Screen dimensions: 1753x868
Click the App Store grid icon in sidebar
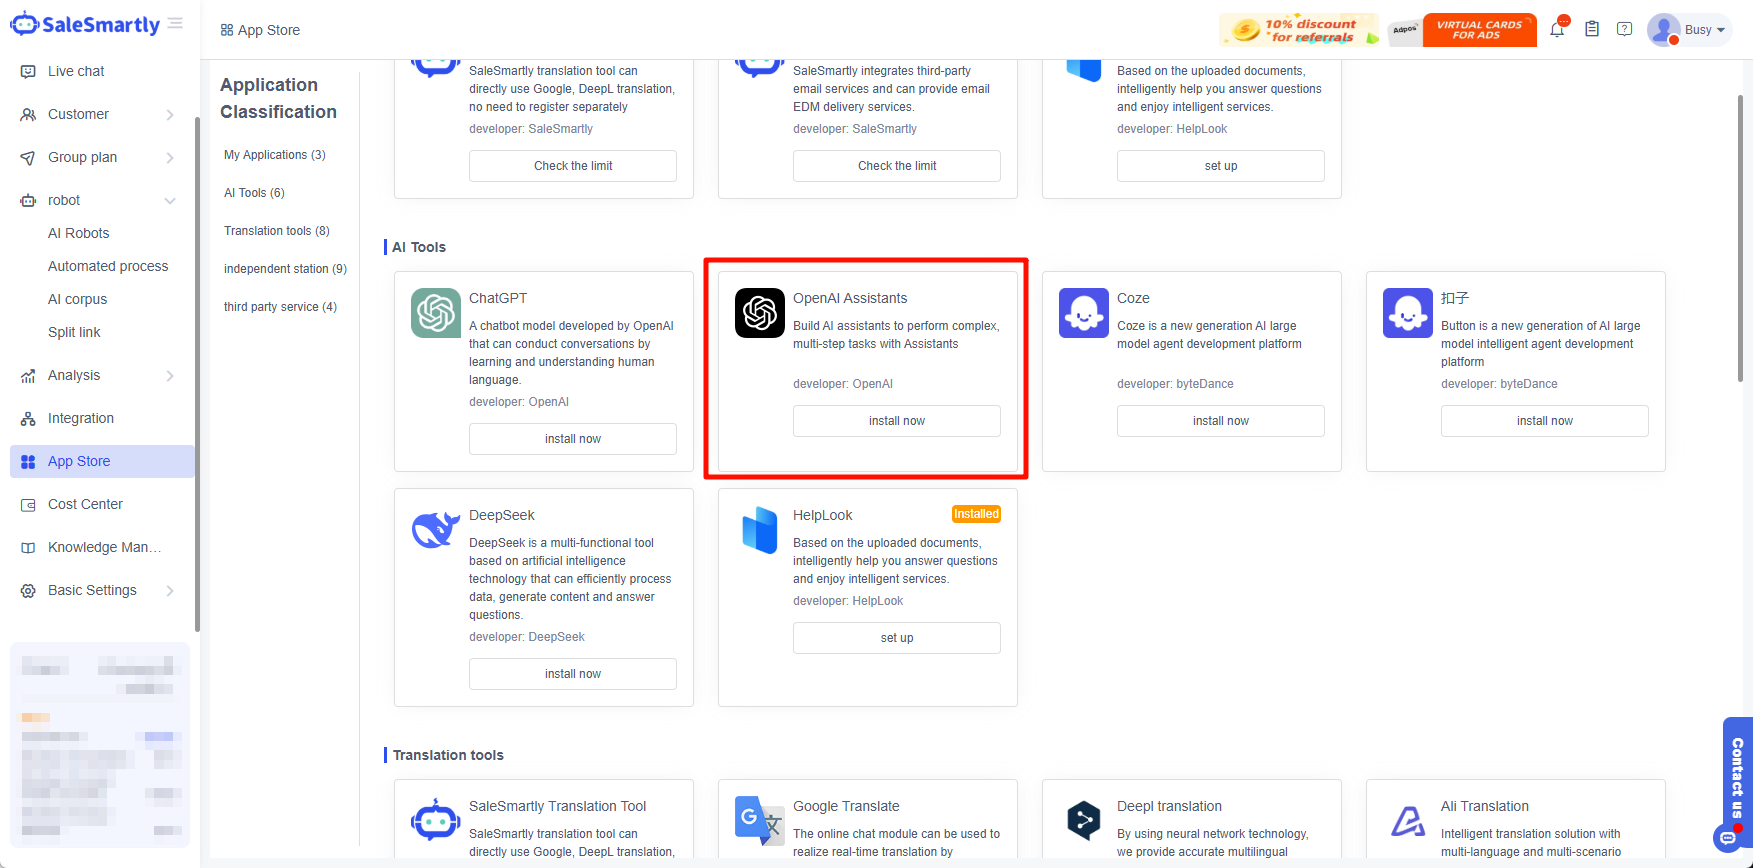click(28, 461)
